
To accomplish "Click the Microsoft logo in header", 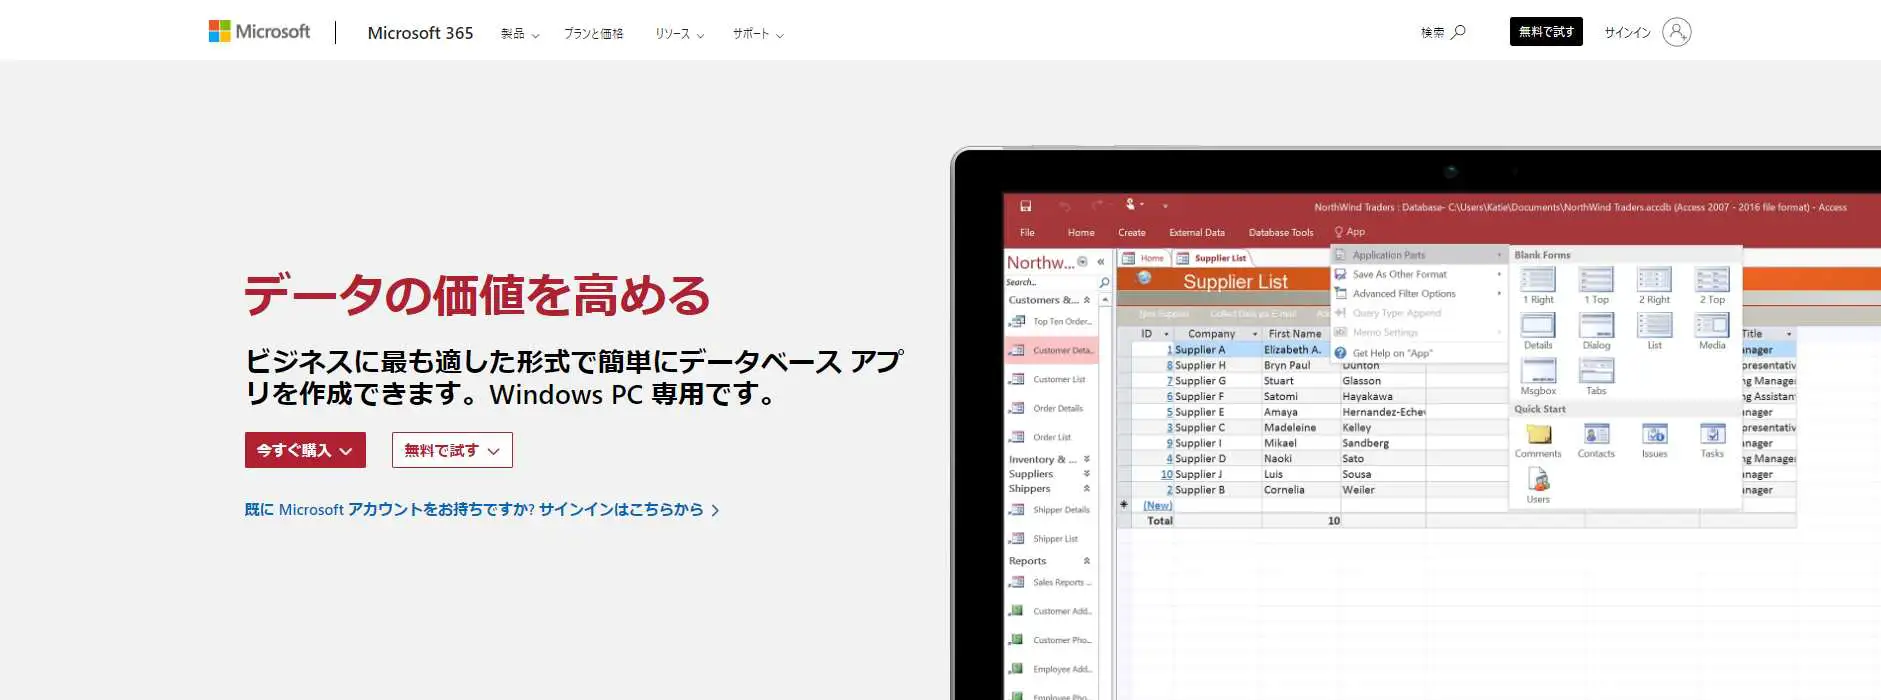I will pos(259,32).
